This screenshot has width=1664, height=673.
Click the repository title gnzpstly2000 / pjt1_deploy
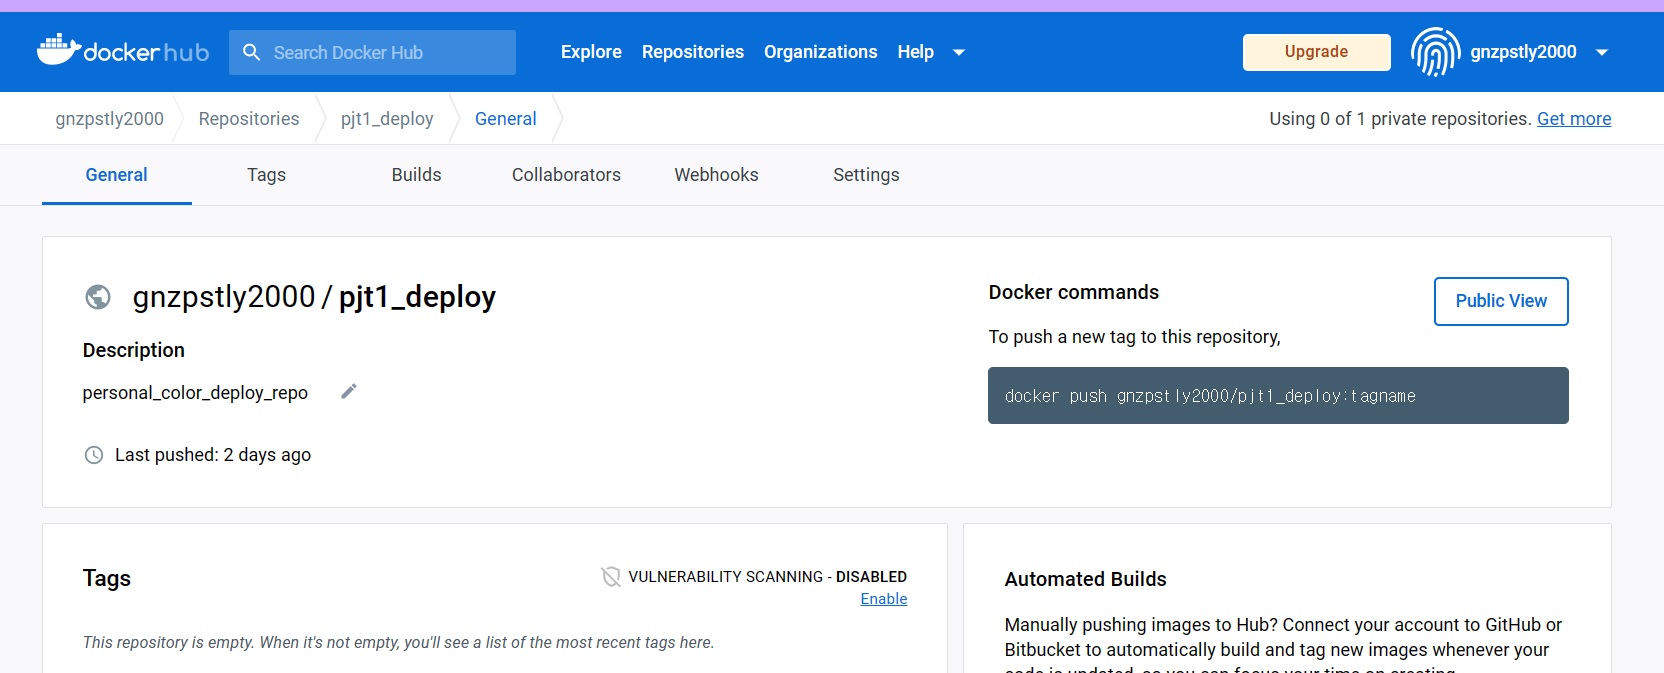coord(314,297)
